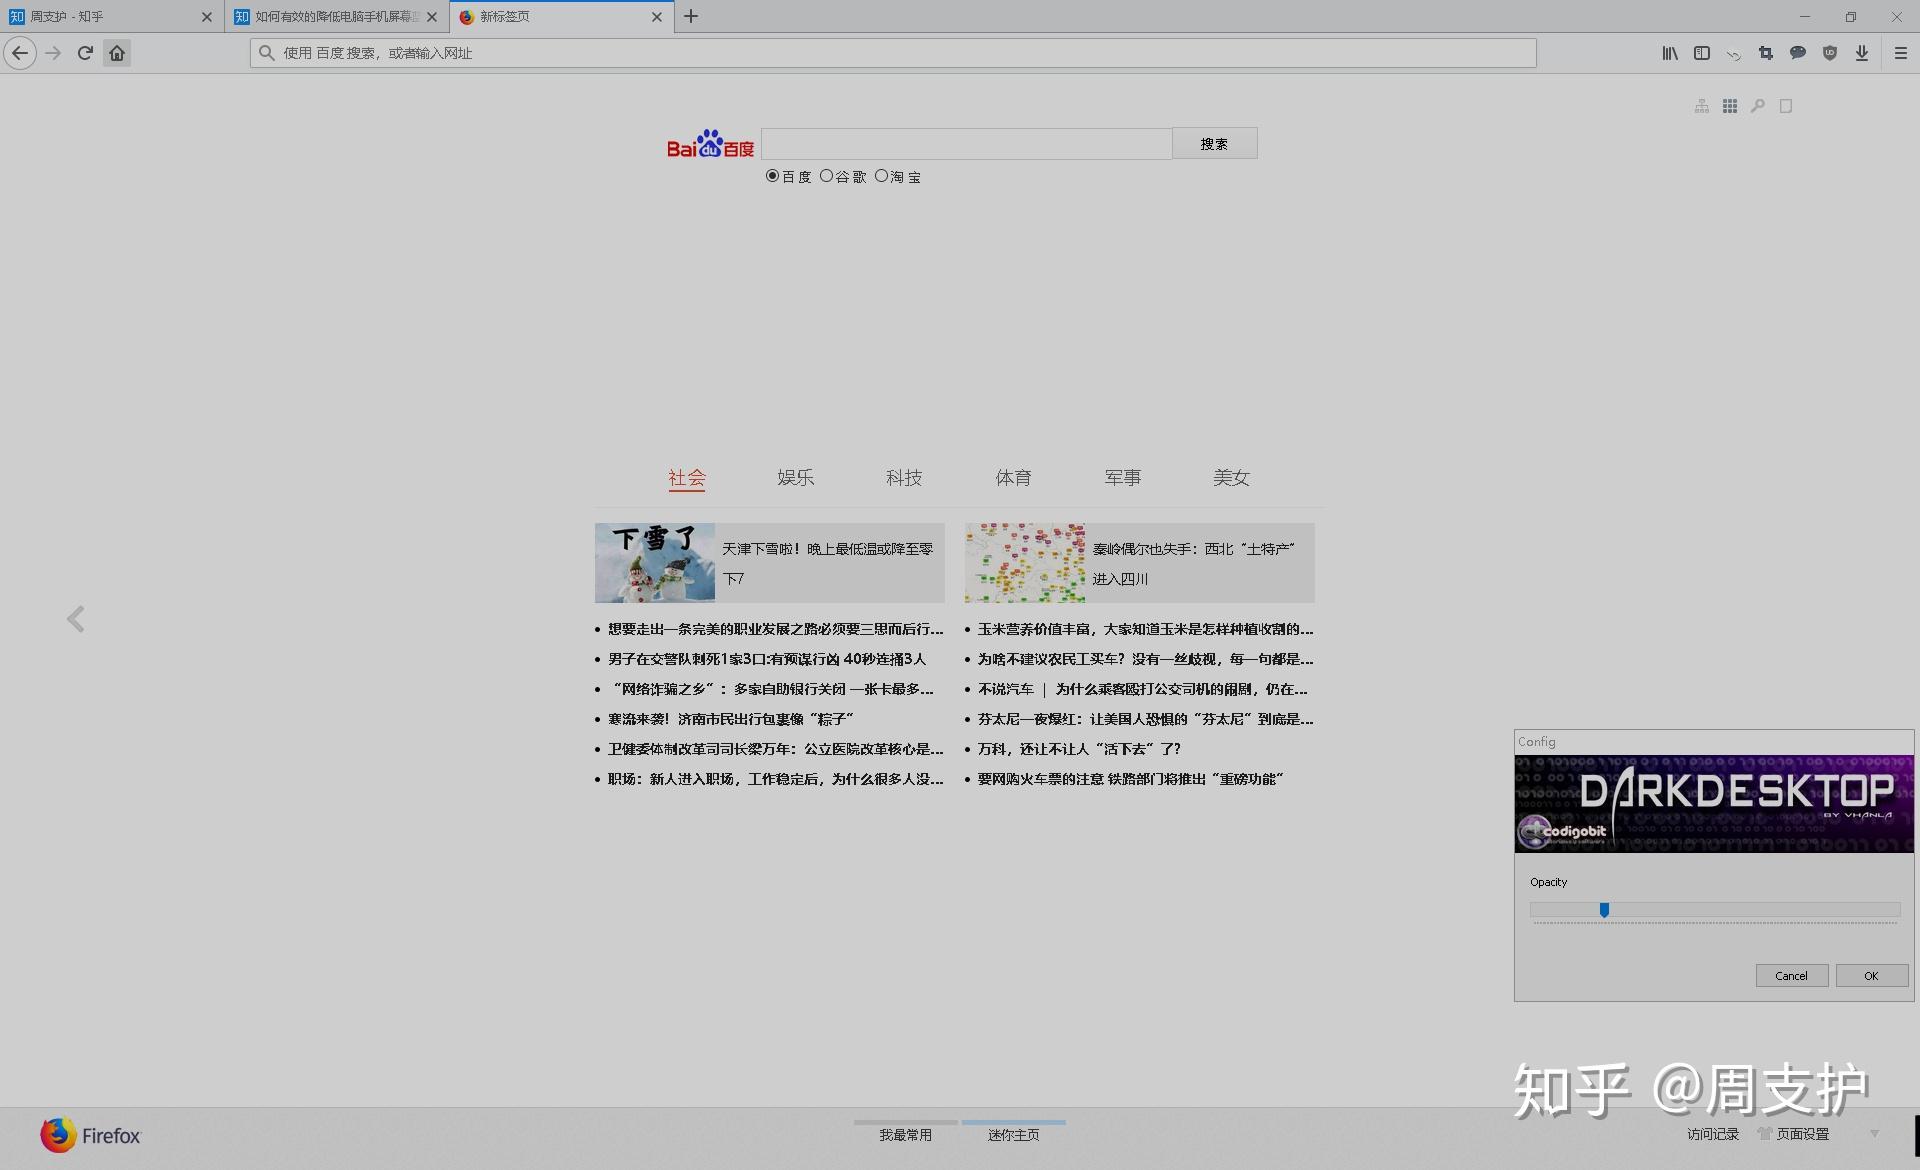1920x1170 pixels.
Task: Expand the small arrow beside 页面设置
Action: (1875, 1133)
